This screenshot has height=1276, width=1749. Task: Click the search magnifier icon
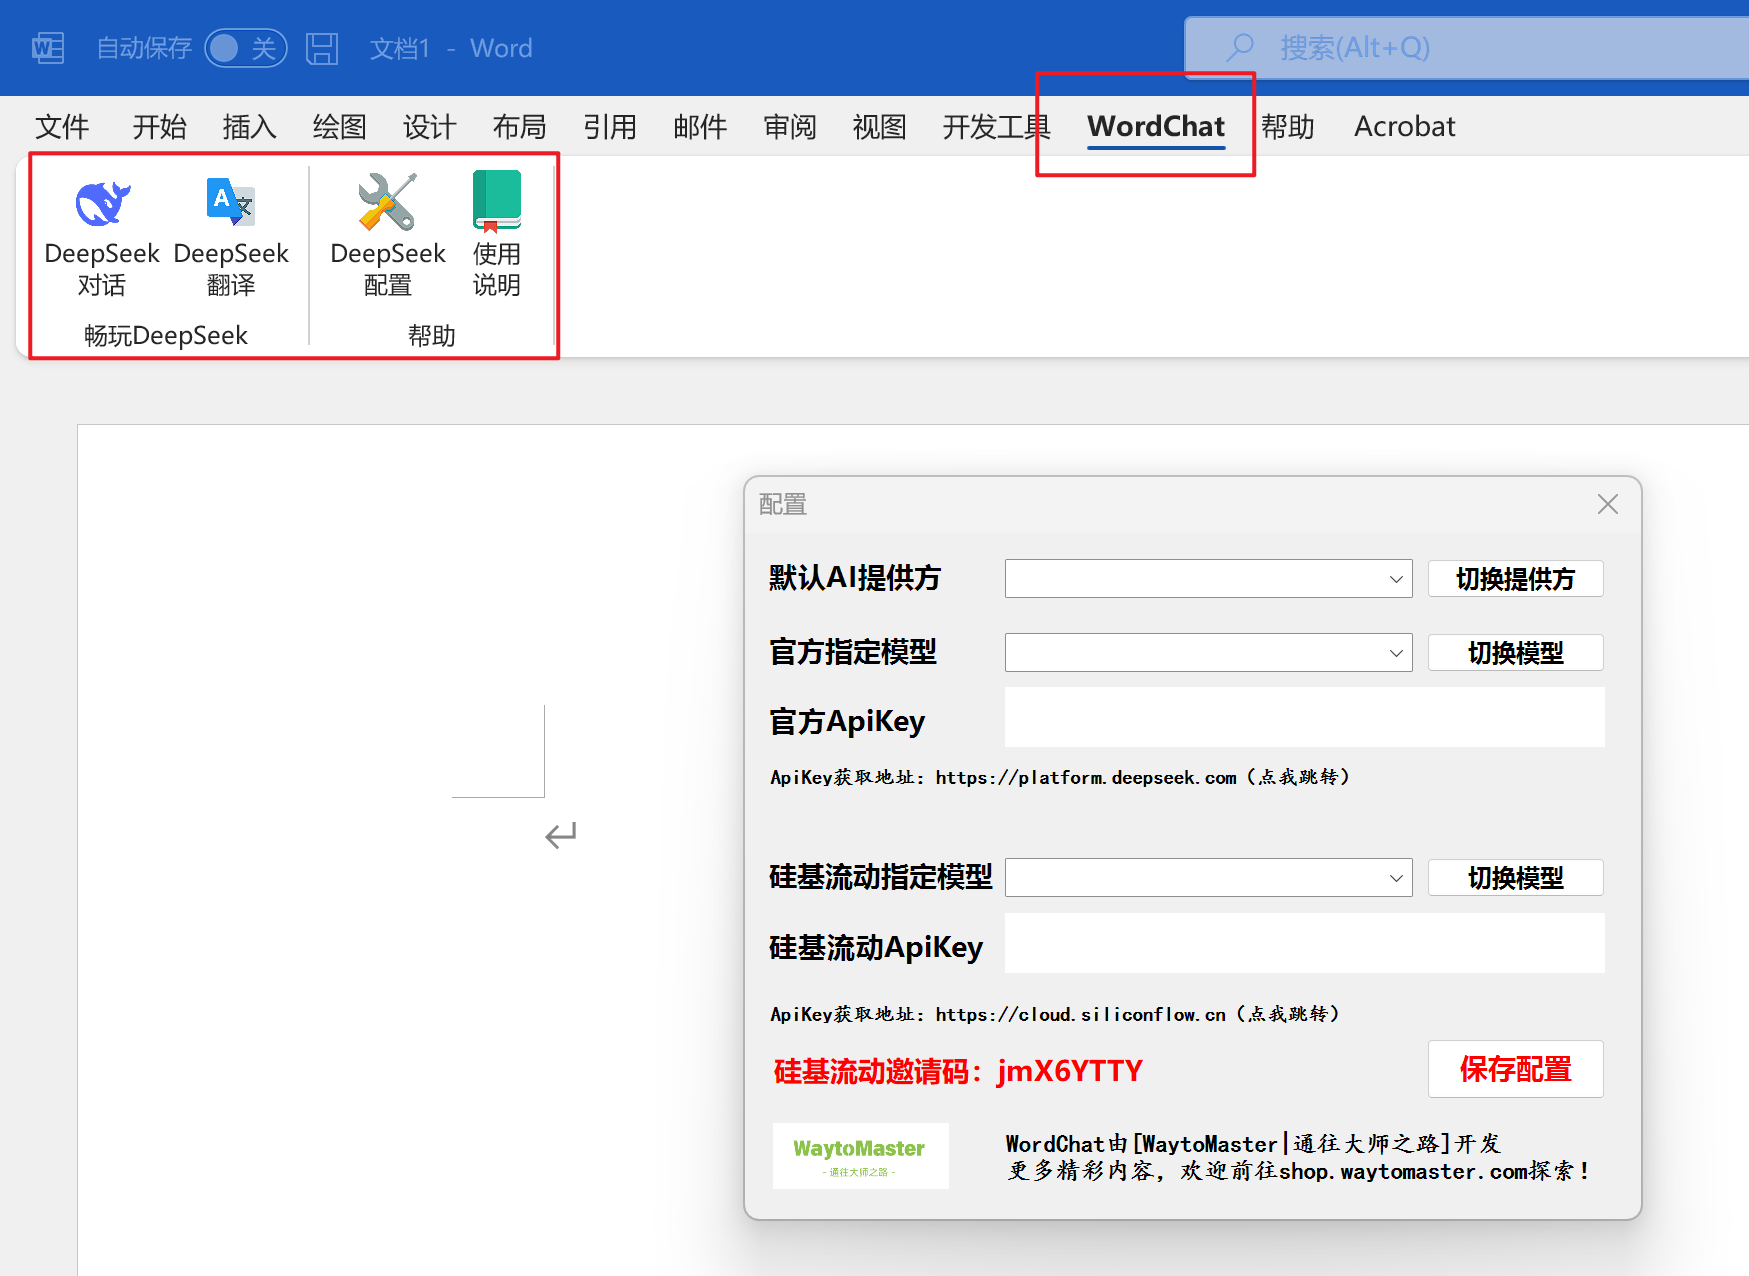click(1241, 47)
